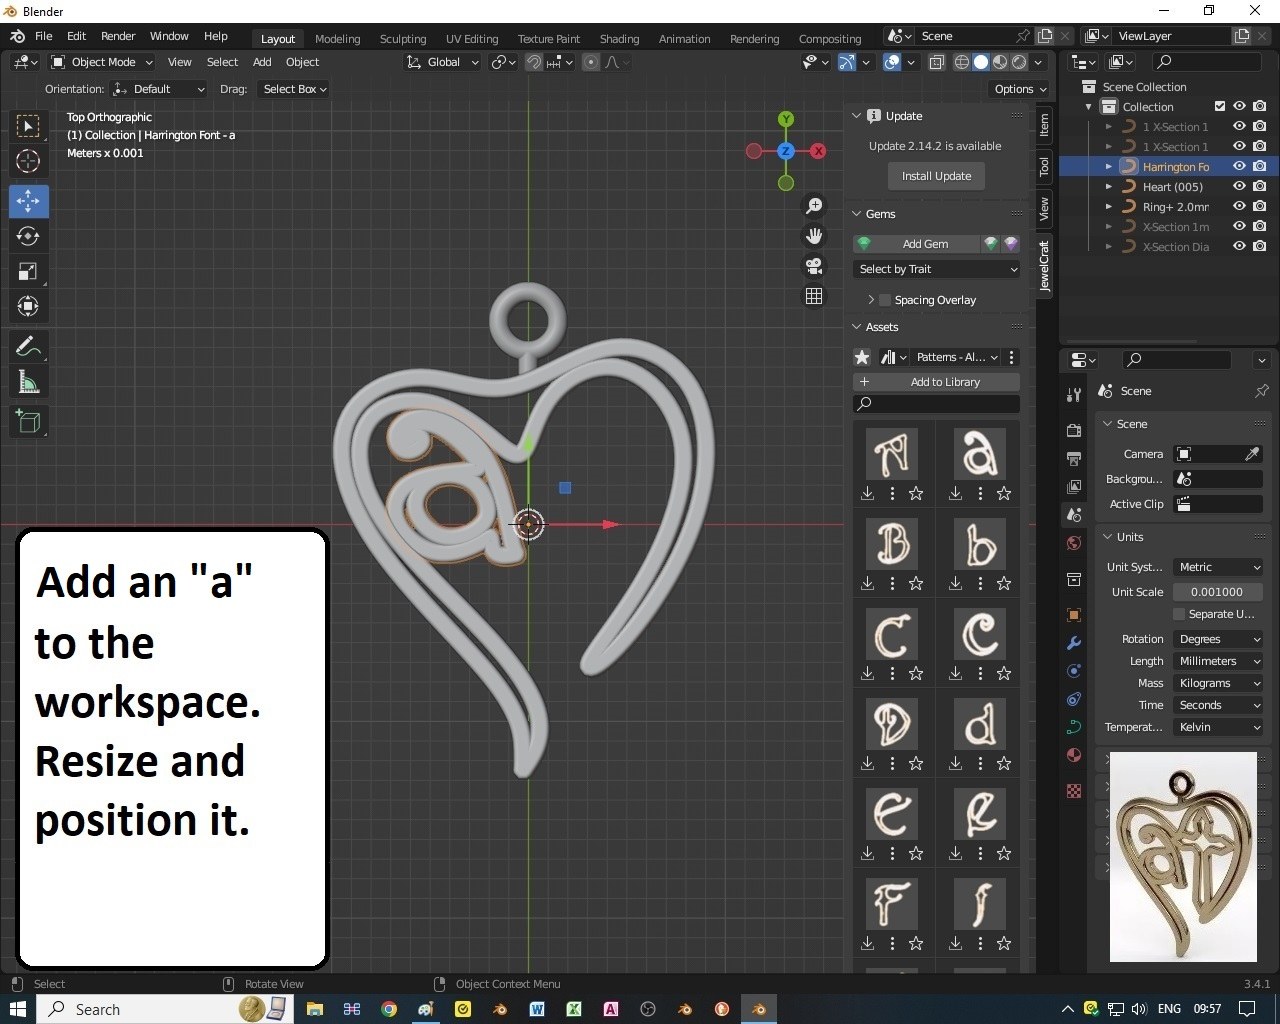
Task: Open the Select by Trait dropdown
Action: 937,269
